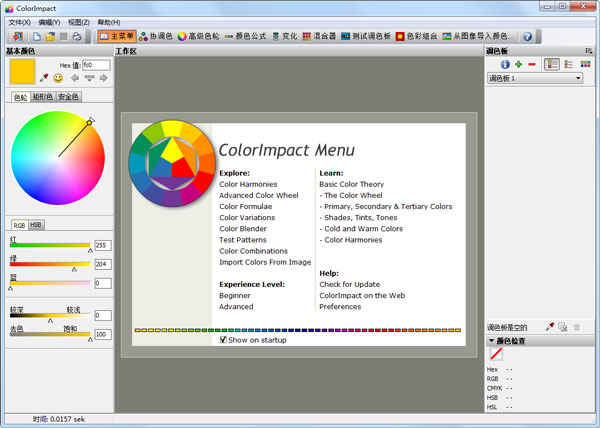Screen dimensions: 600x428
Task: Open the 高级色轮 advanced color wheel
Action: pos(199,36)
